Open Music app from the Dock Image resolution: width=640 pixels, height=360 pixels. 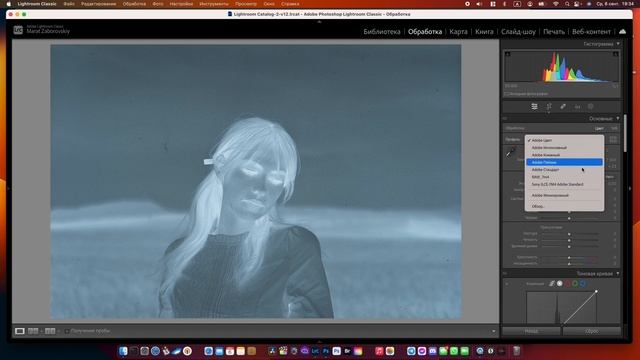pos(379,351)
